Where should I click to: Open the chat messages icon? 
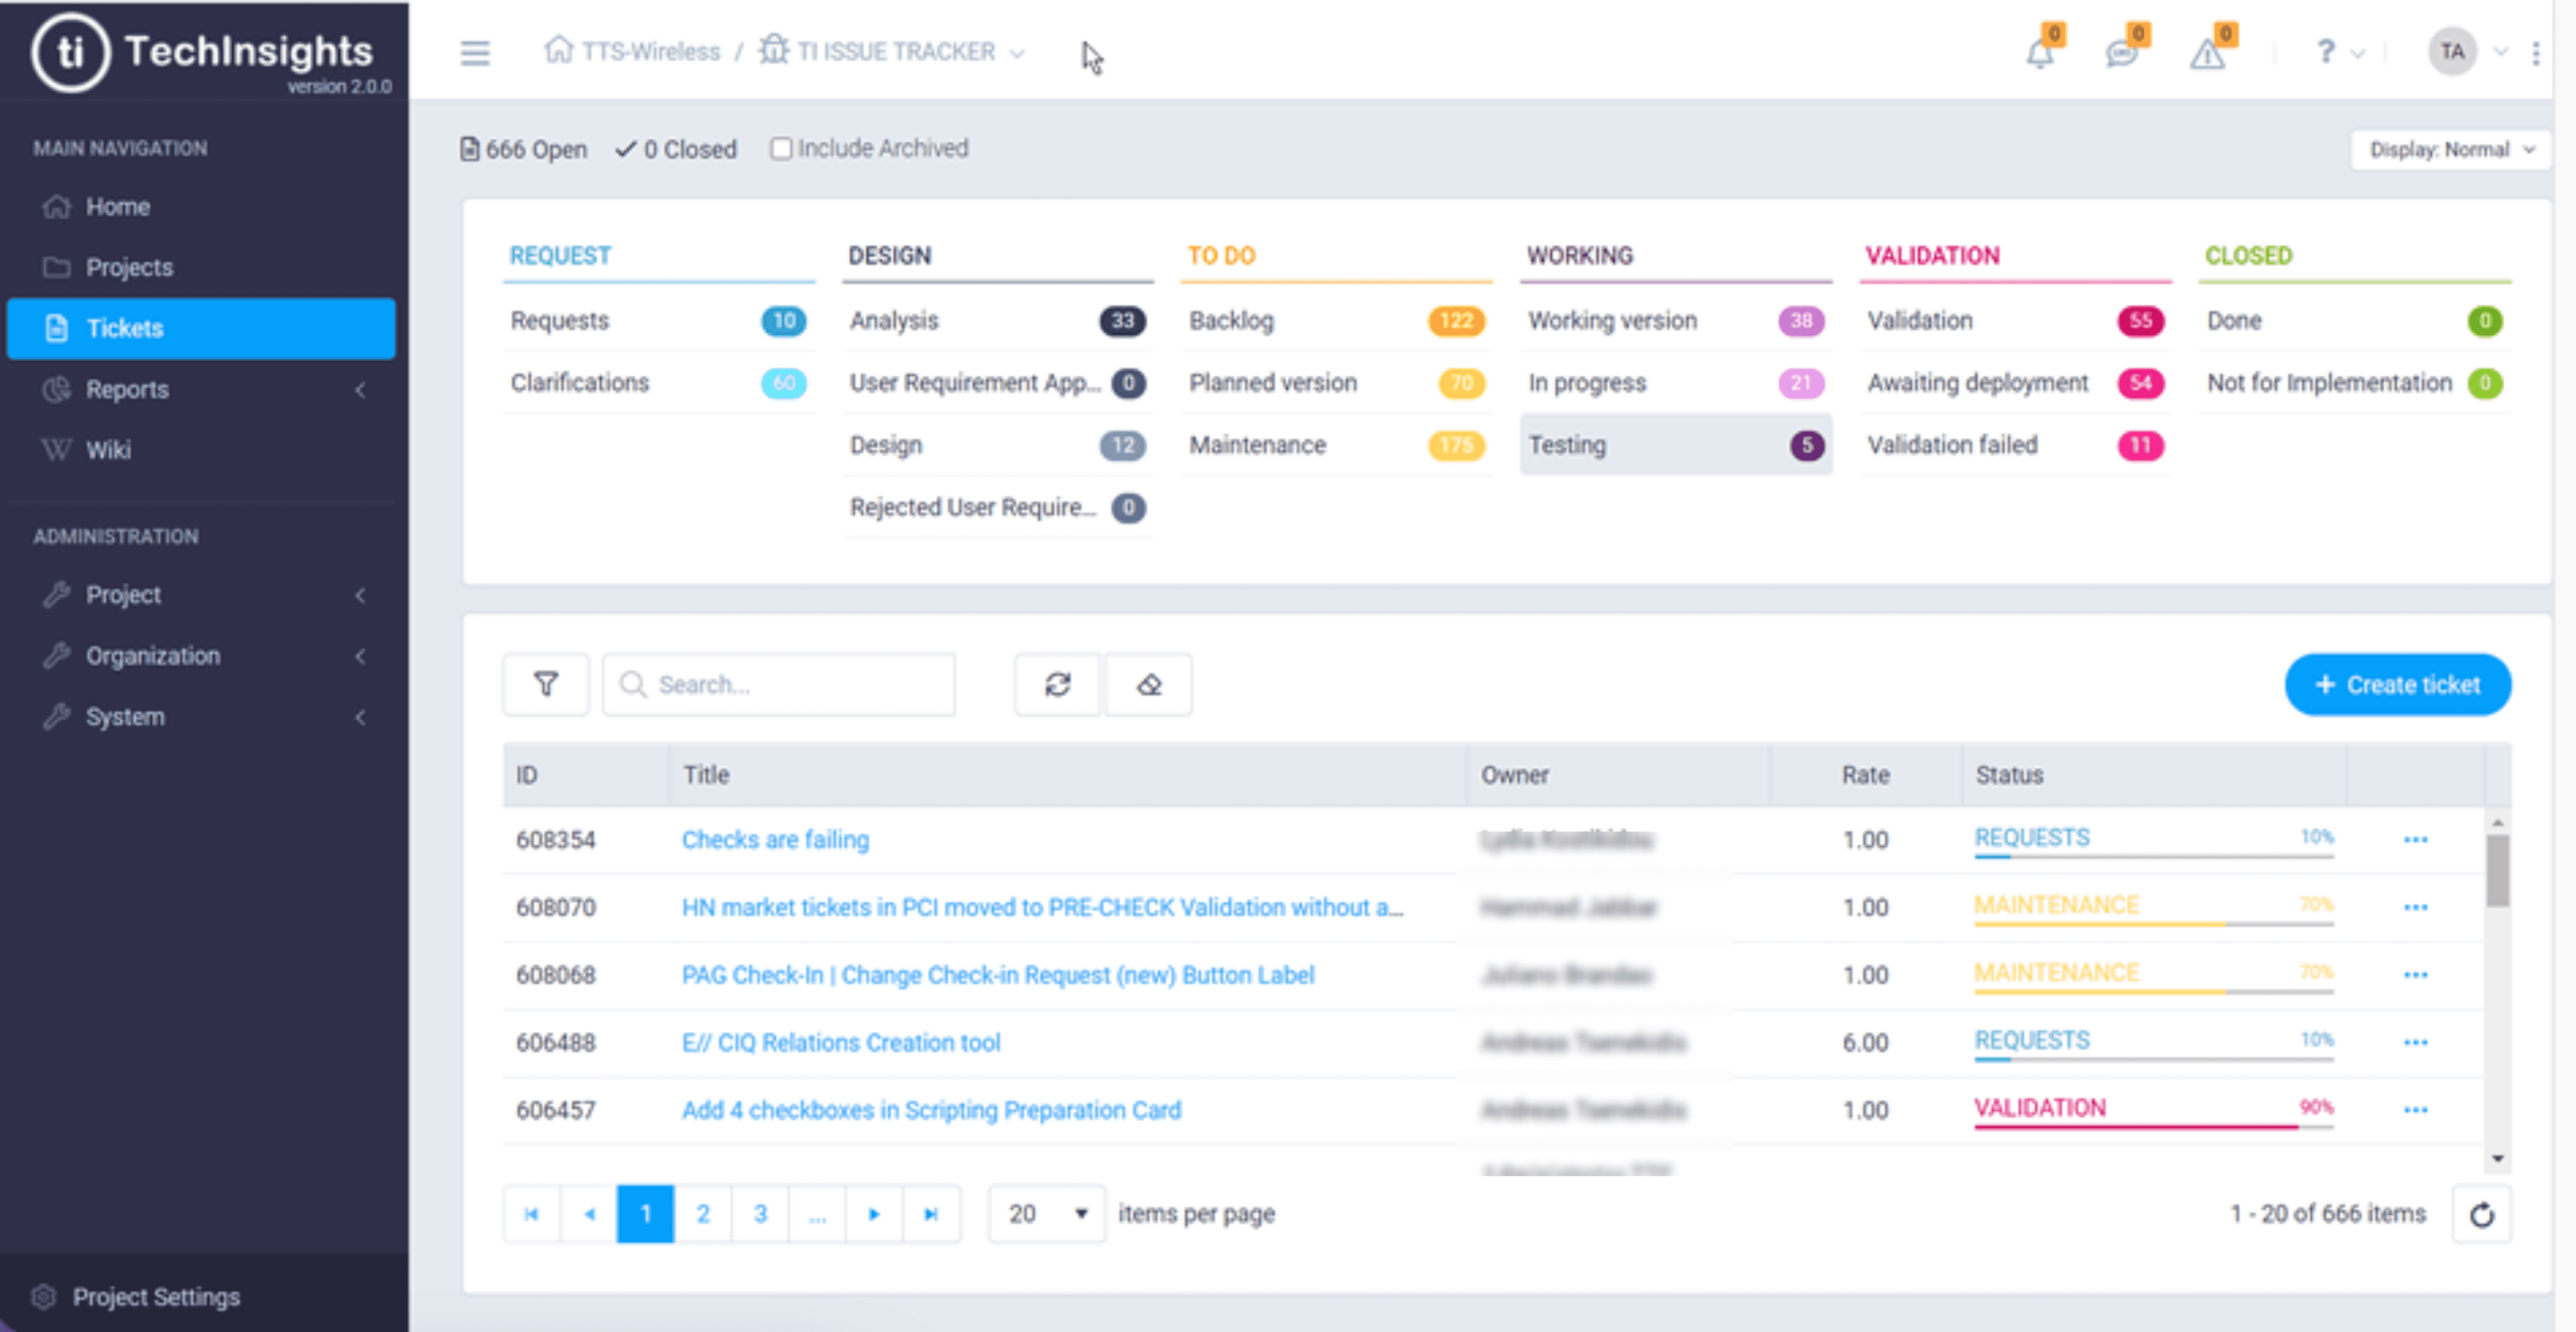click(2122, 52)
